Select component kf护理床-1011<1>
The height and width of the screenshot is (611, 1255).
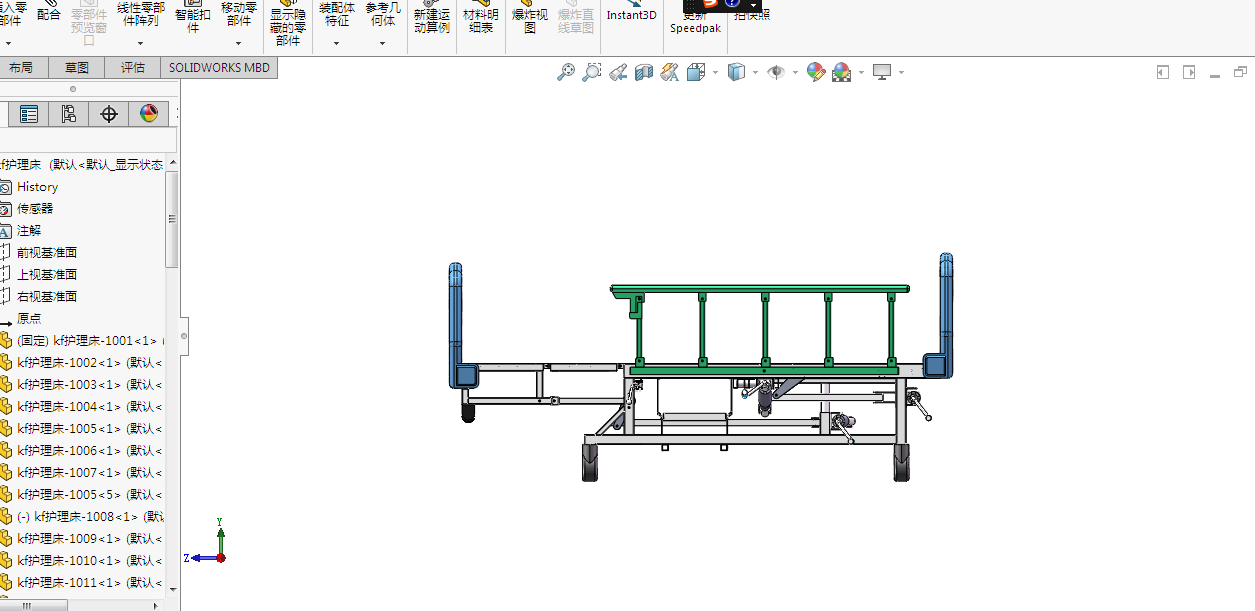[x=82, y=583]
